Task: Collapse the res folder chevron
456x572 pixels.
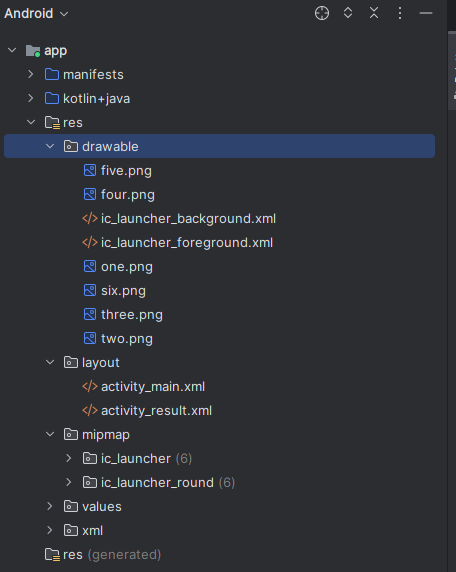Action: [x=31, y=122]
